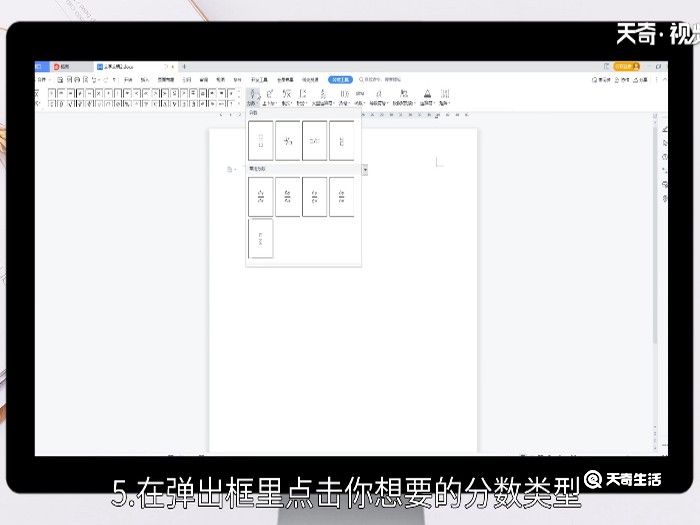The width and height of the screenshot is (700, 525).
Task: Click the paragraph layout icon beside page
Action: (x=230, y=169)
